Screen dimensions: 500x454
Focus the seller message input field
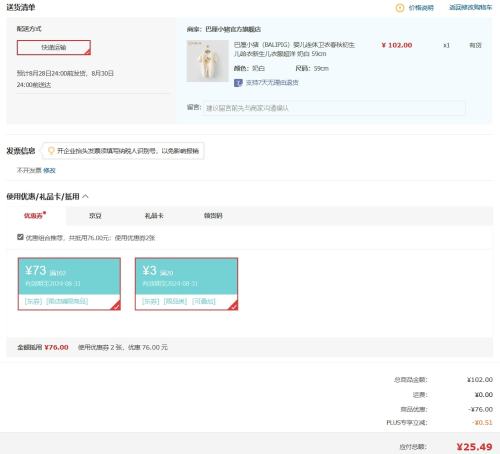334,108
